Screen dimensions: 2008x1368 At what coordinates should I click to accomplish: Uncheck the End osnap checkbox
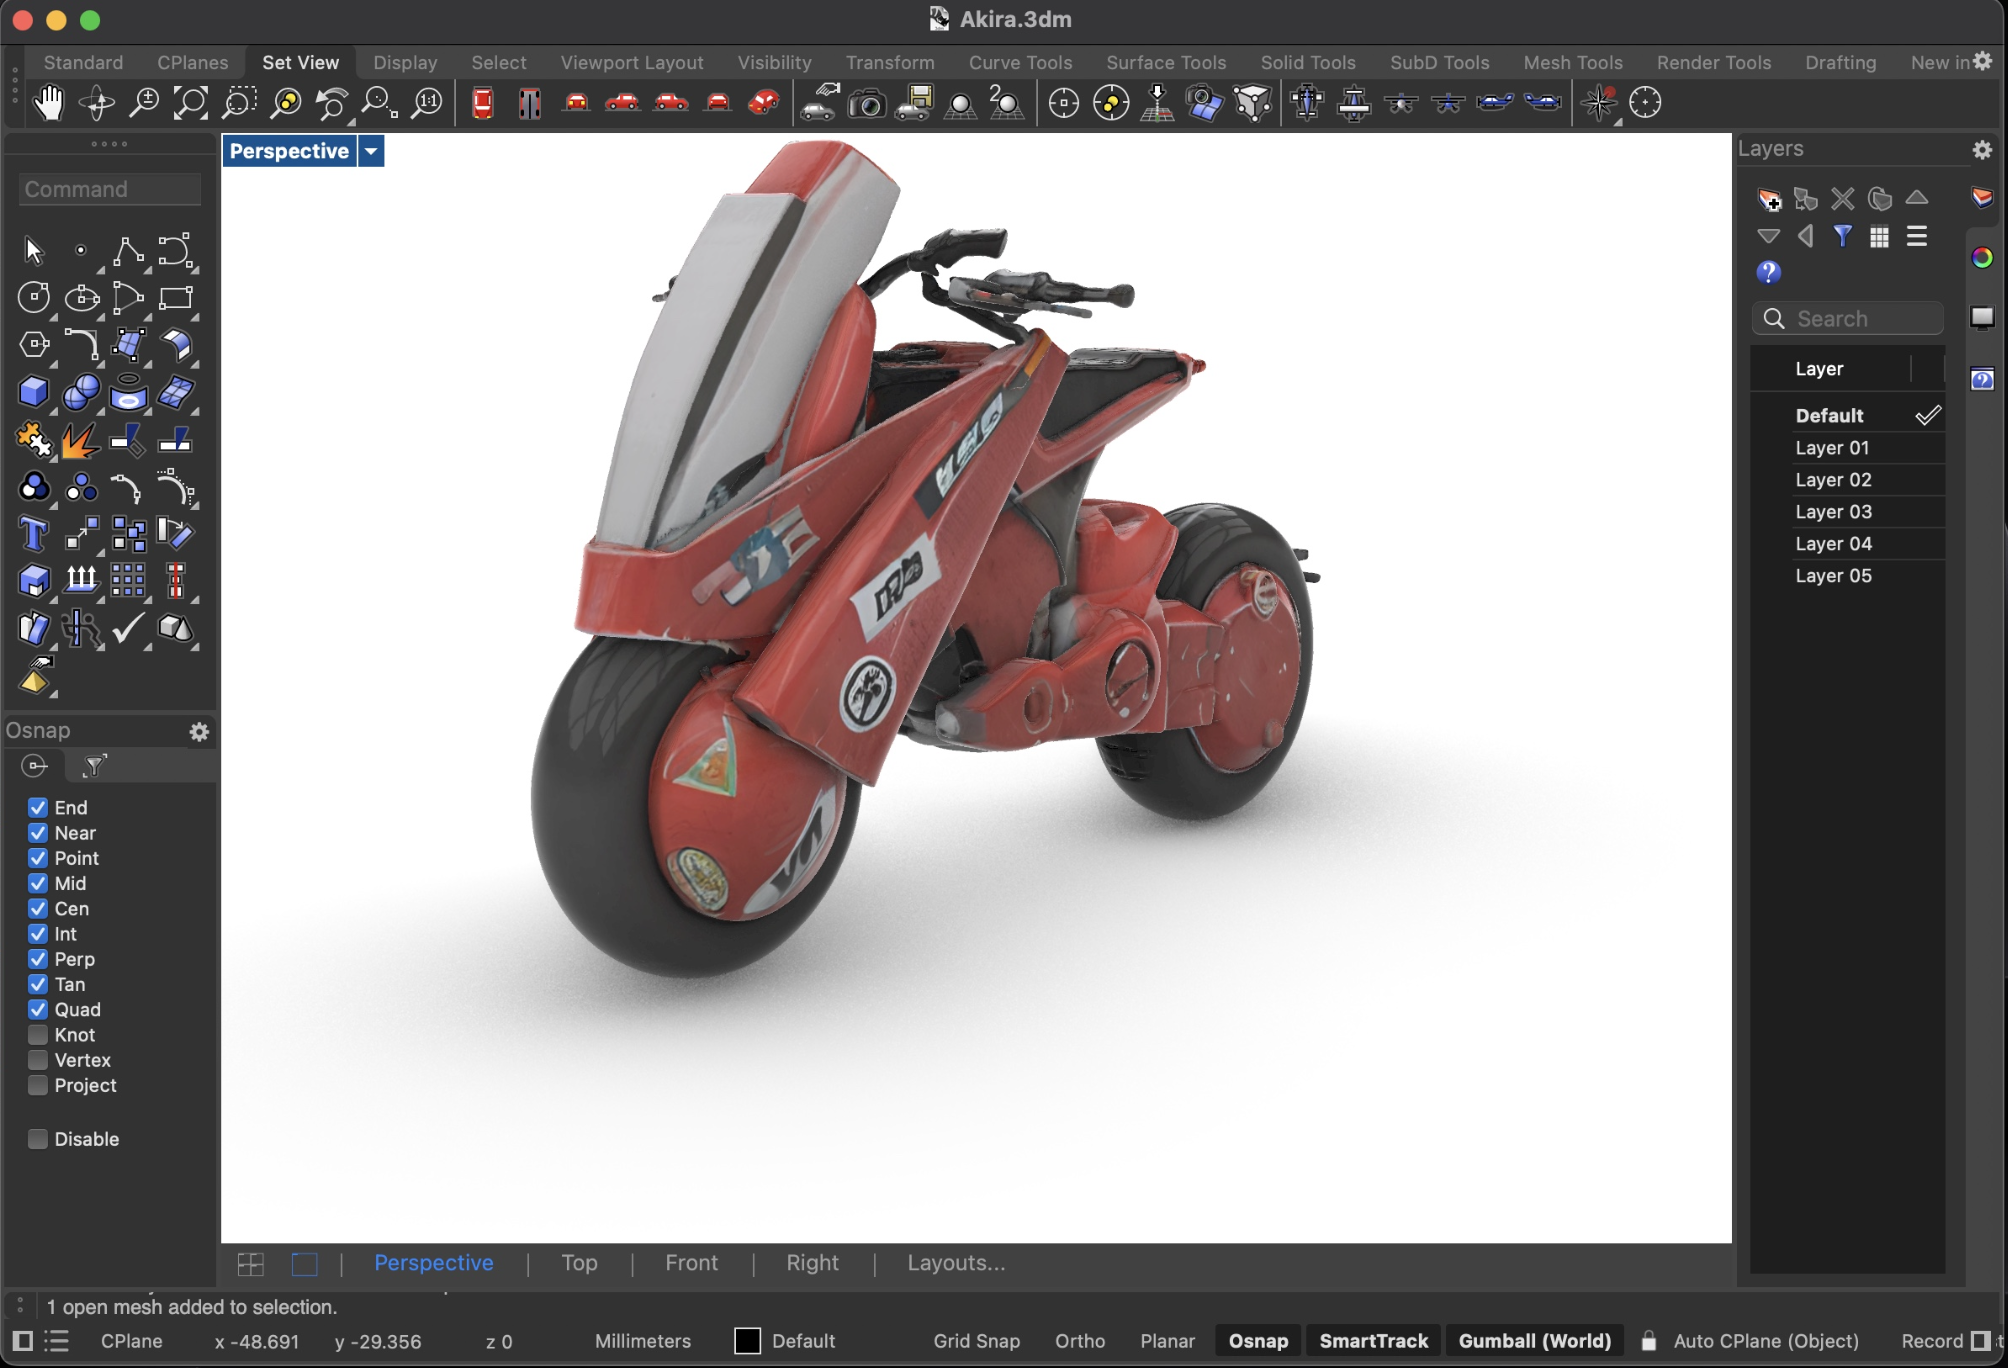pyautogui.click(x=38, y=807)
